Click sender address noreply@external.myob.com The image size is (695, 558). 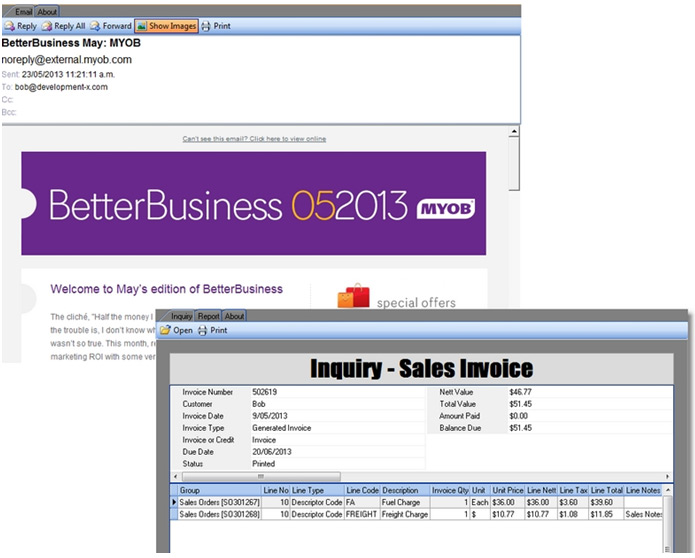point(66,59)
